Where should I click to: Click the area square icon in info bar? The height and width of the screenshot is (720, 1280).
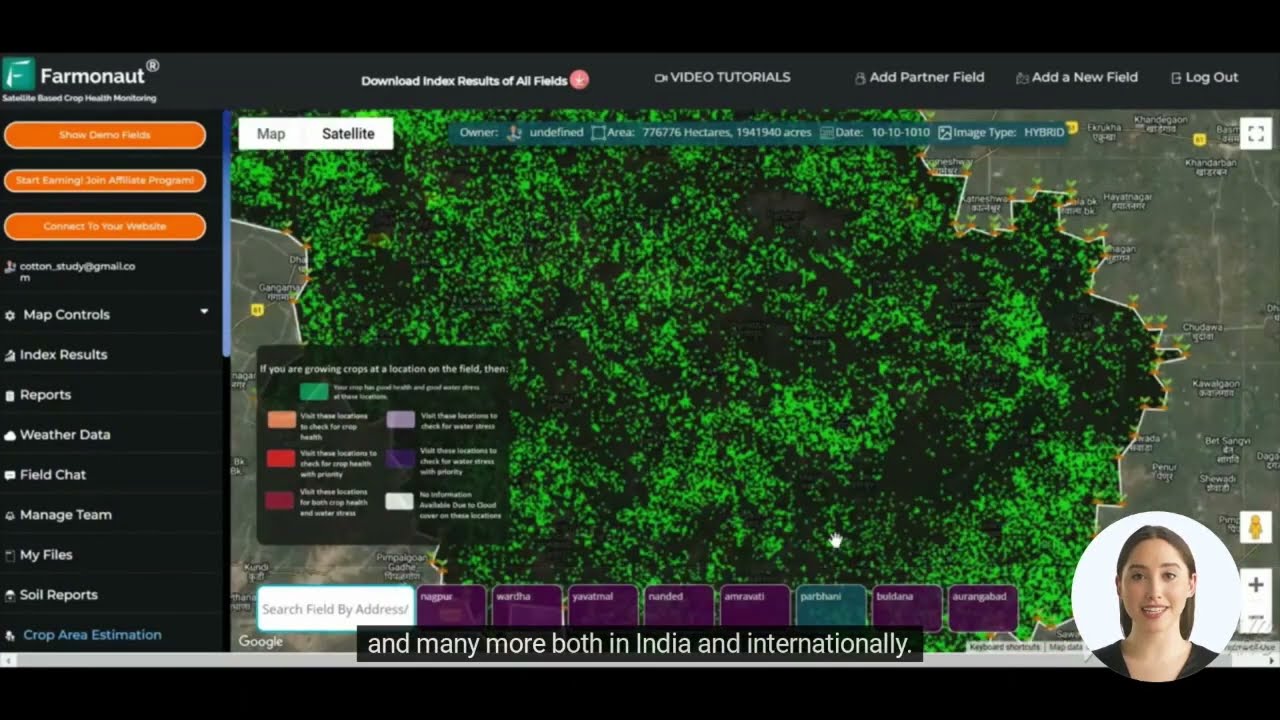point(598,132)
